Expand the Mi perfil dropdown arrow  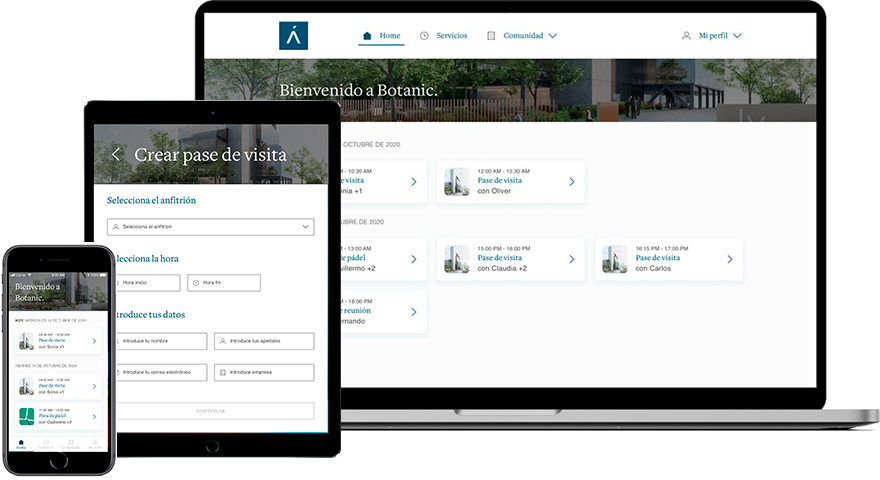pyautogui.click(x=738, y=36)
